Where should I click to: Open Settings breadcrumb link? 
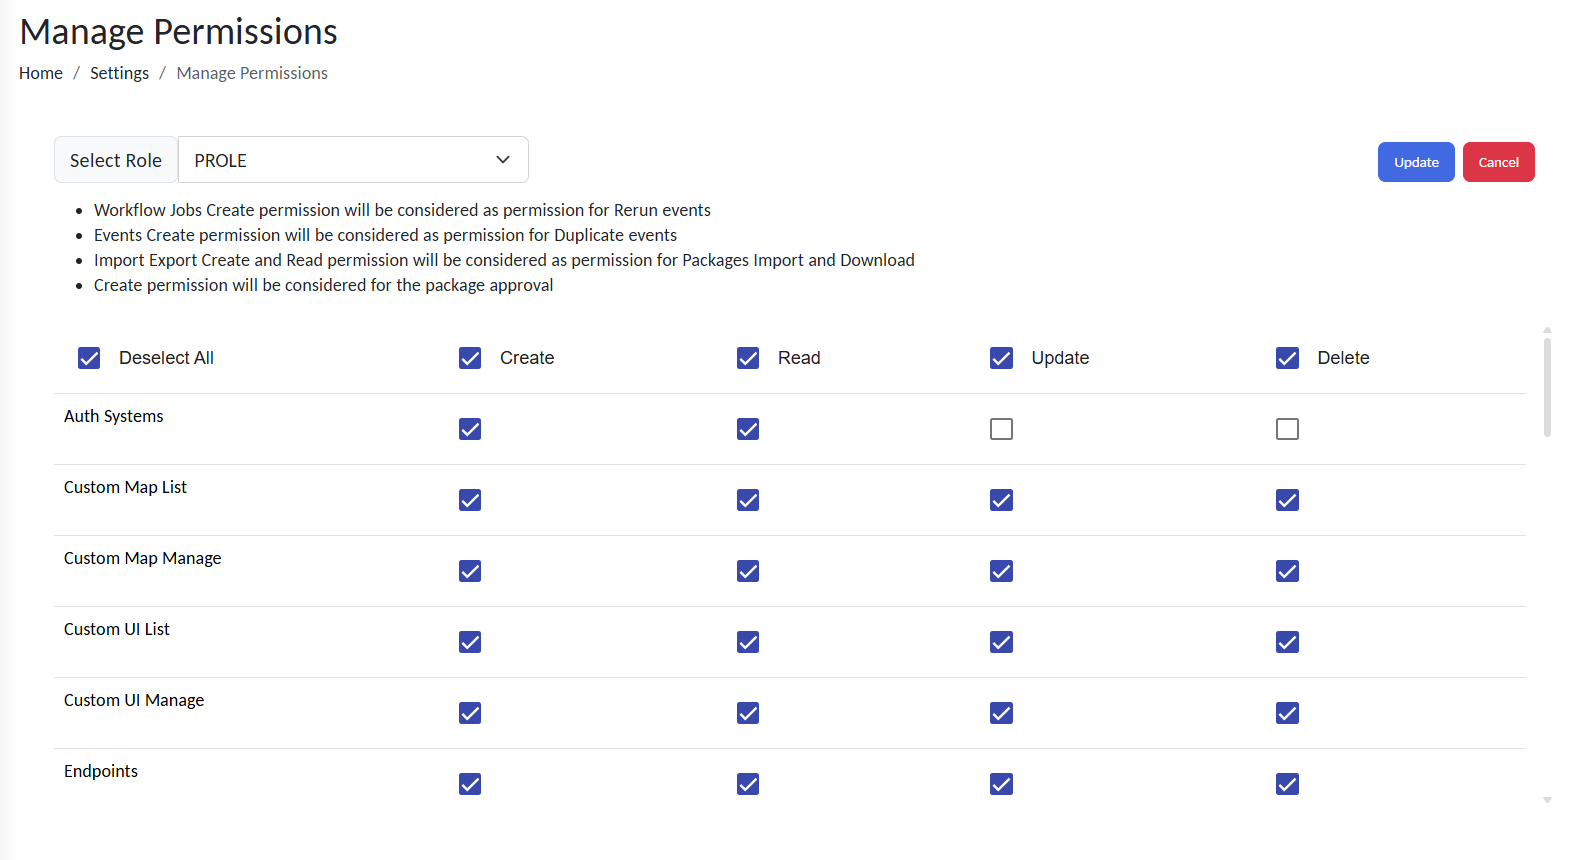tap(119, 73)
